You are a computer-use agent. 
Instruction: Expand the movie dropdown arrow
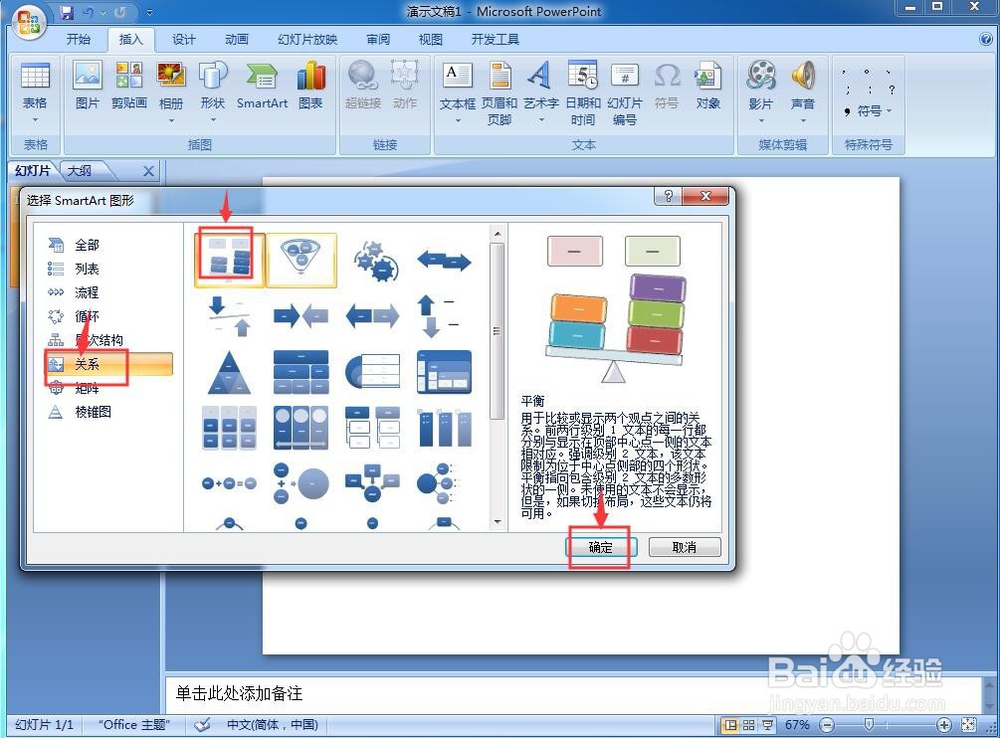click(761, 120)
